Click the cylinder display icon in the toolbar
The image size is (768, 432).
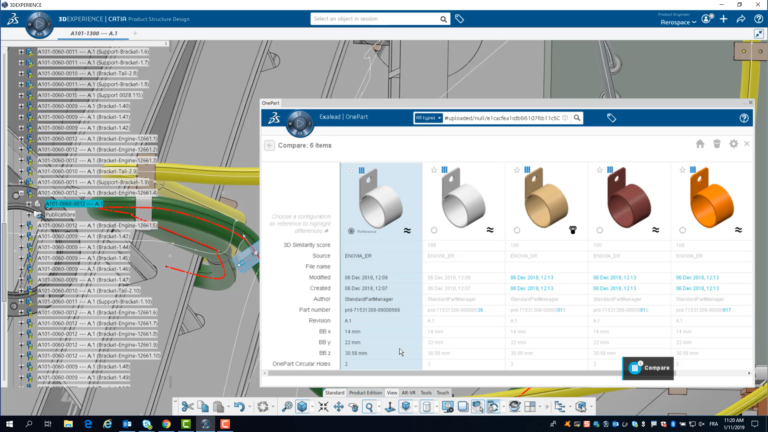(427, 407)
